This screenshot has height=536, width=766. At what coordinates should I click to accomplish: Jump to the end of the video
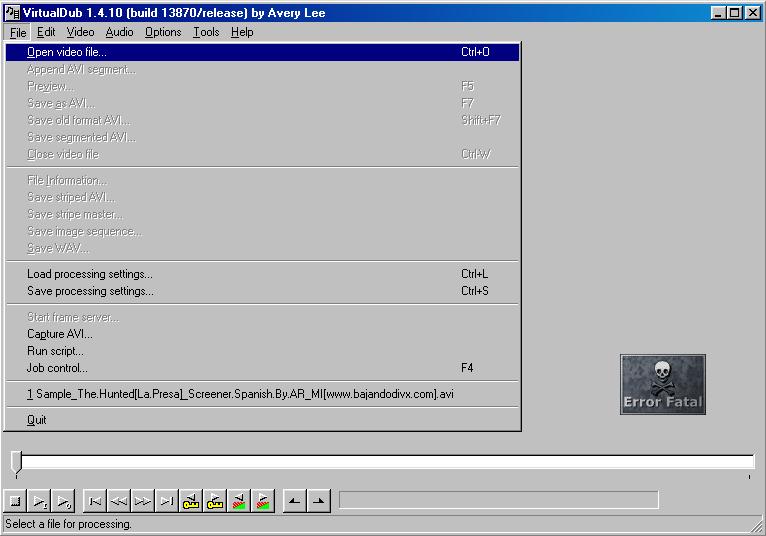[167, 501]
